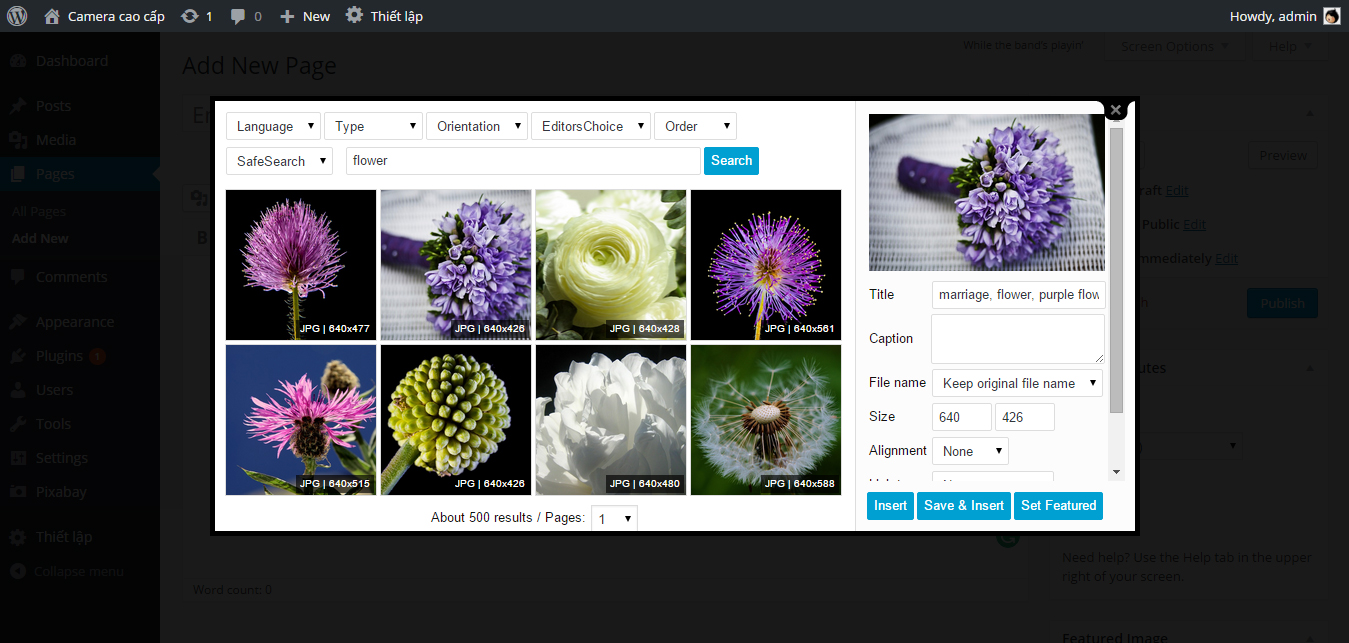Expand the Type filter dropdown

click(x=373, y=126)
